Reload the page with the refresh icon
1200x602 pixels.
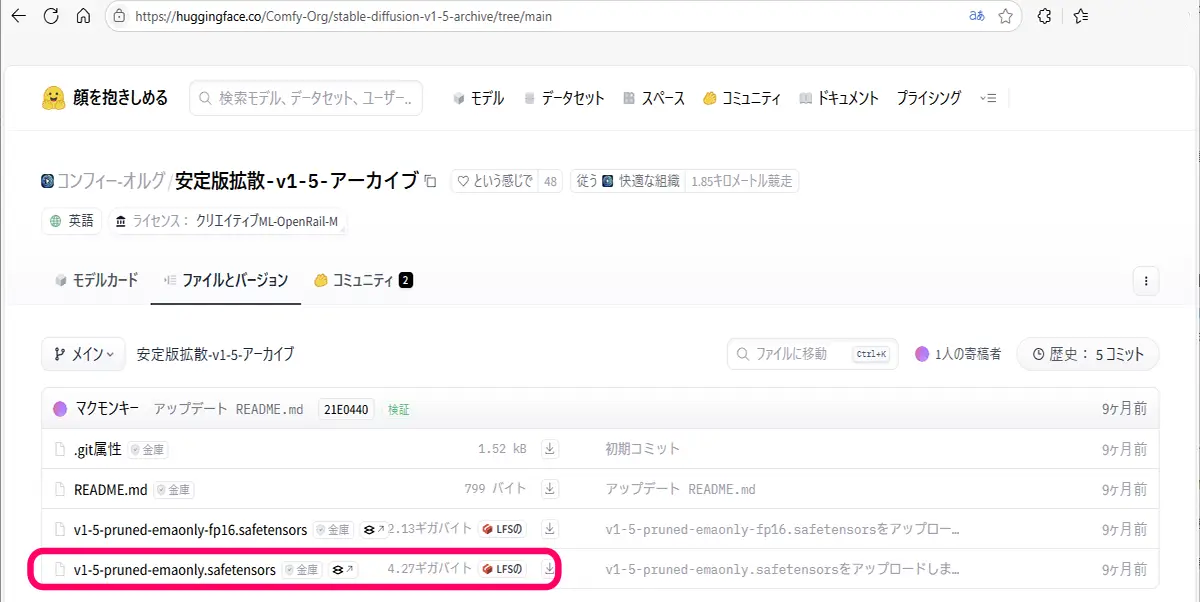51,16
